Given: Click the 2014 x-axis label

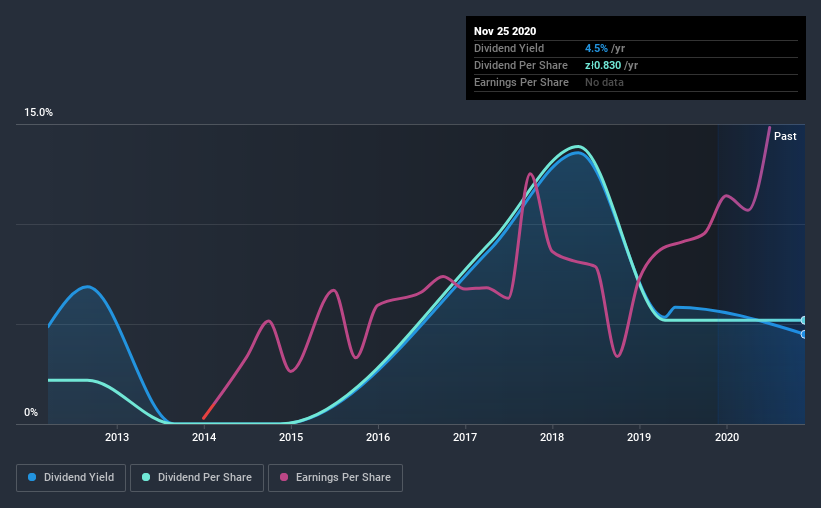Looking at the screenshot, I should point(204,437).
